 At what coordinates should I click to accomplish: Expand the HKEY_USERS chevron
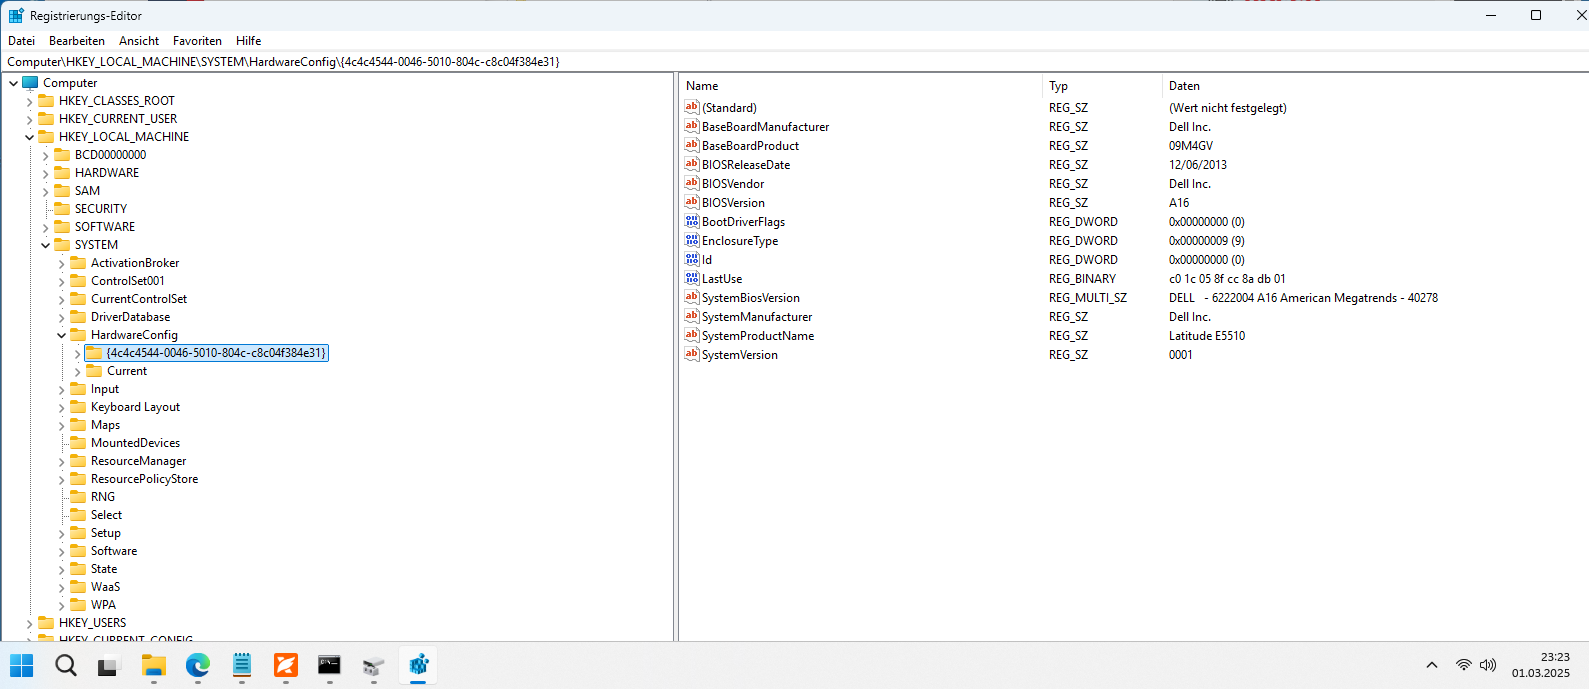coord(29,623)
